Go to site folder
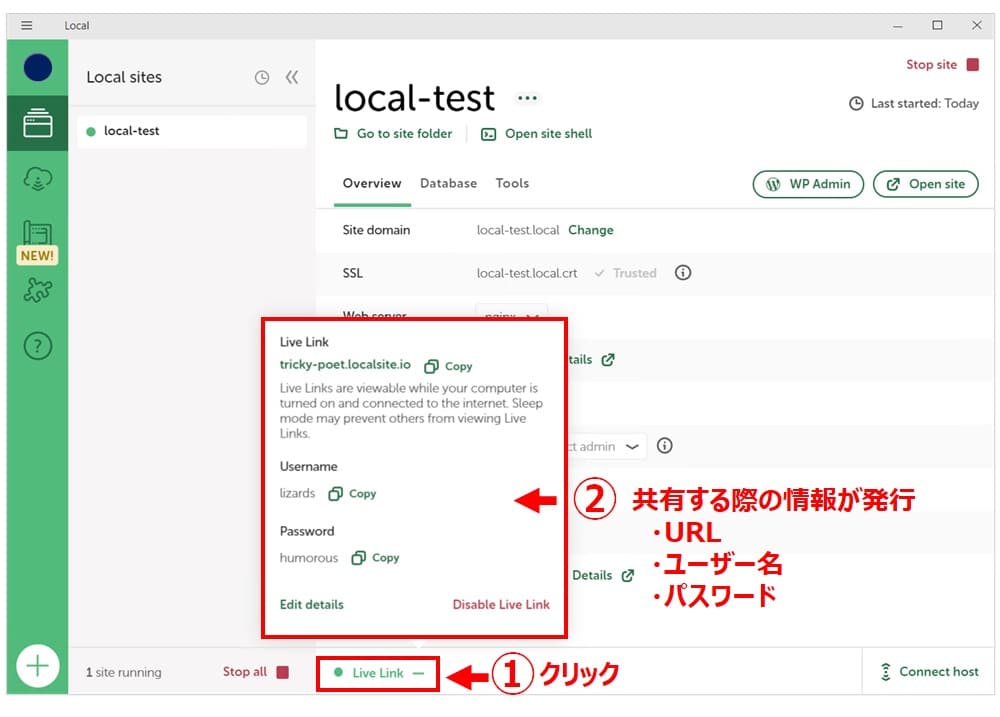 coord(393,134)
